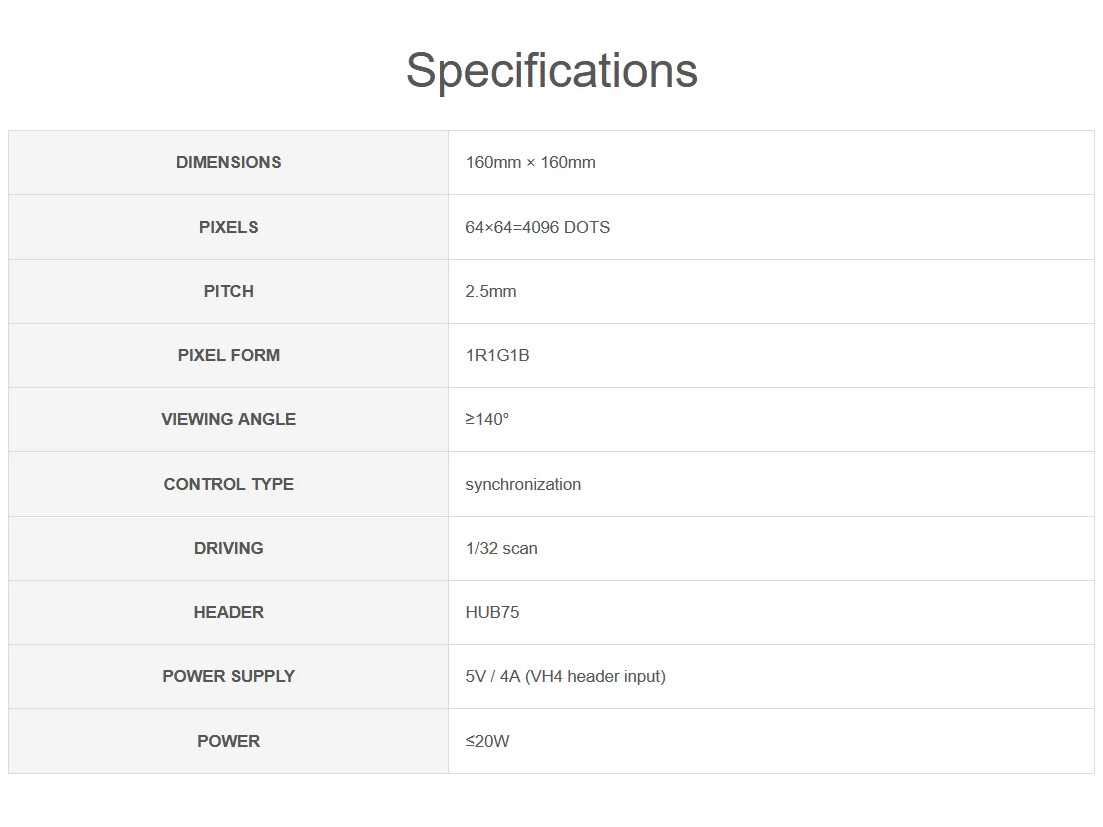Click the Specifications heading
This screenshot has width=1103, height=827.
(552, 71)
